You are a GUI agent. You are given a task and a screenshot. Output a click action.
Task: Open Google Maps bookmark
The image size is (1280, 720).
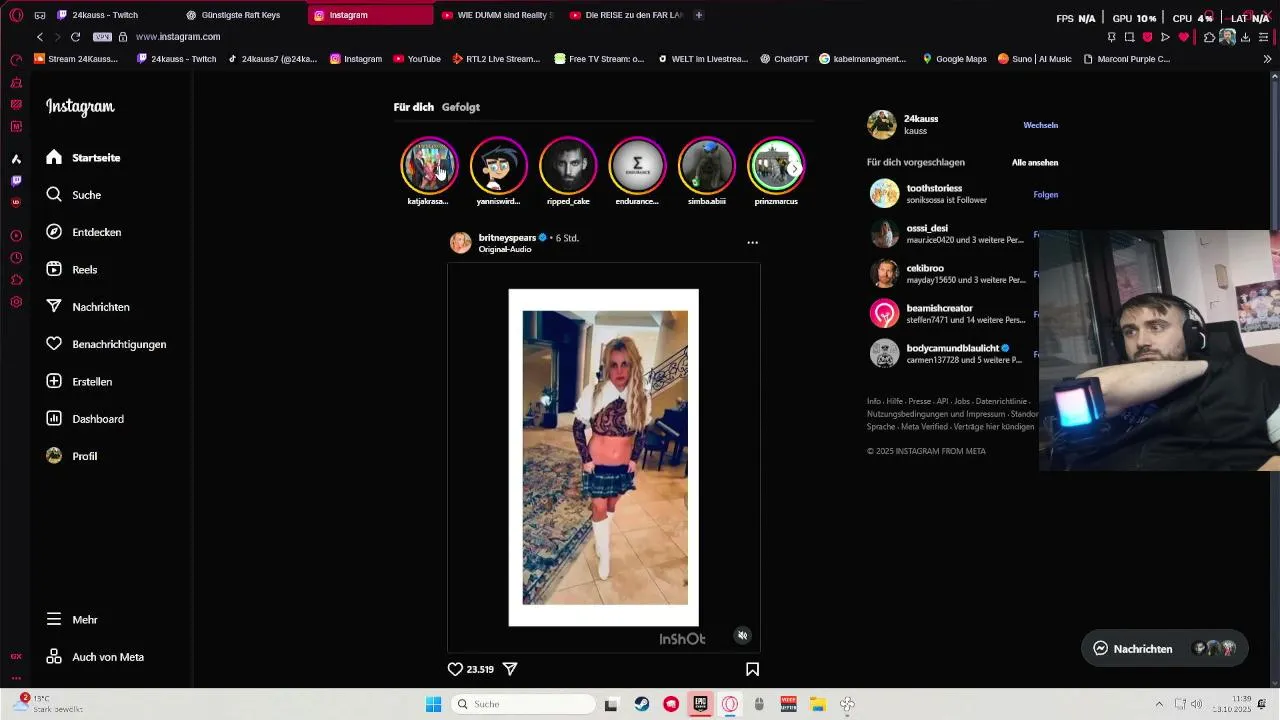[954, 59]
